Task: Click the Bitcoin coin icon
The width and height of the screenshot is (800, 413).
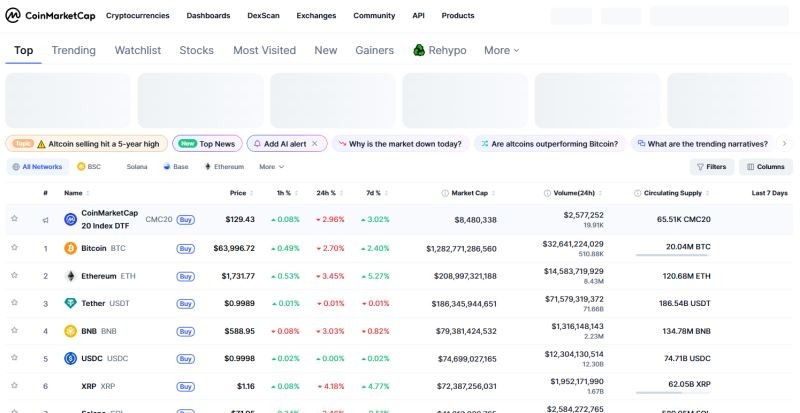Action: point(70,249)
